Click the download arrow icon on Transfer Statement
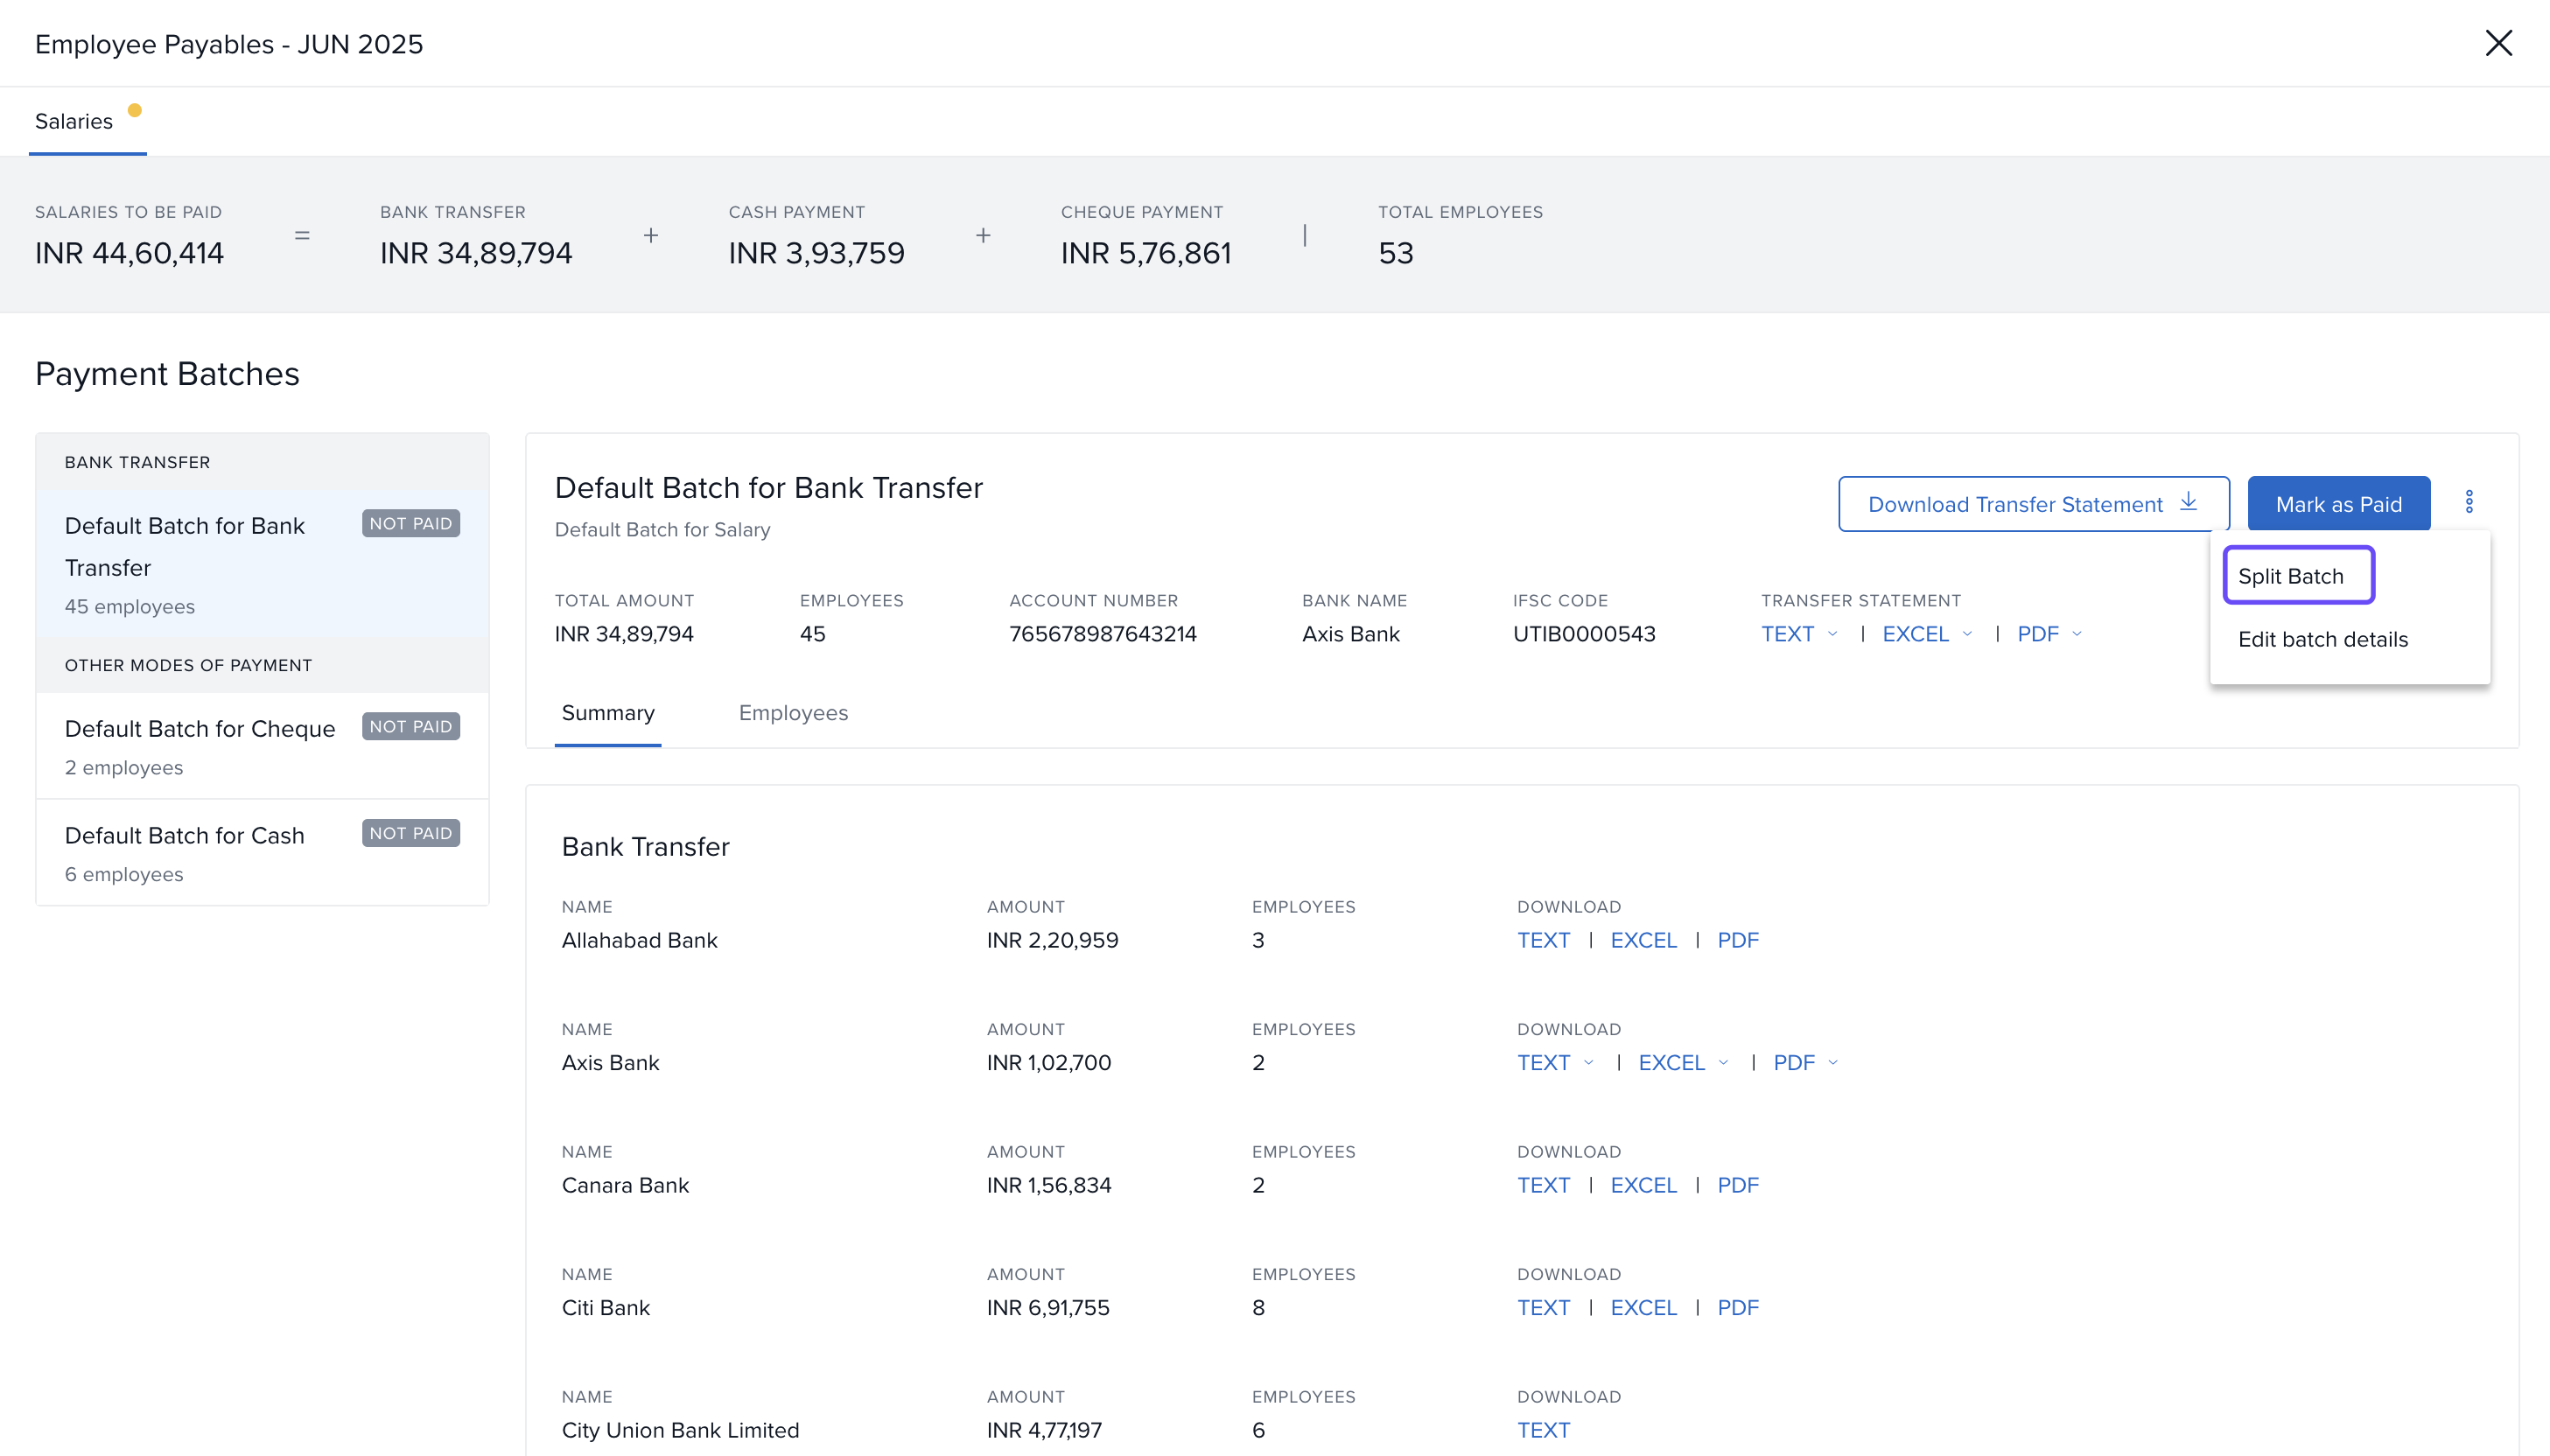2550x1456 pixels. point(2189,502)
